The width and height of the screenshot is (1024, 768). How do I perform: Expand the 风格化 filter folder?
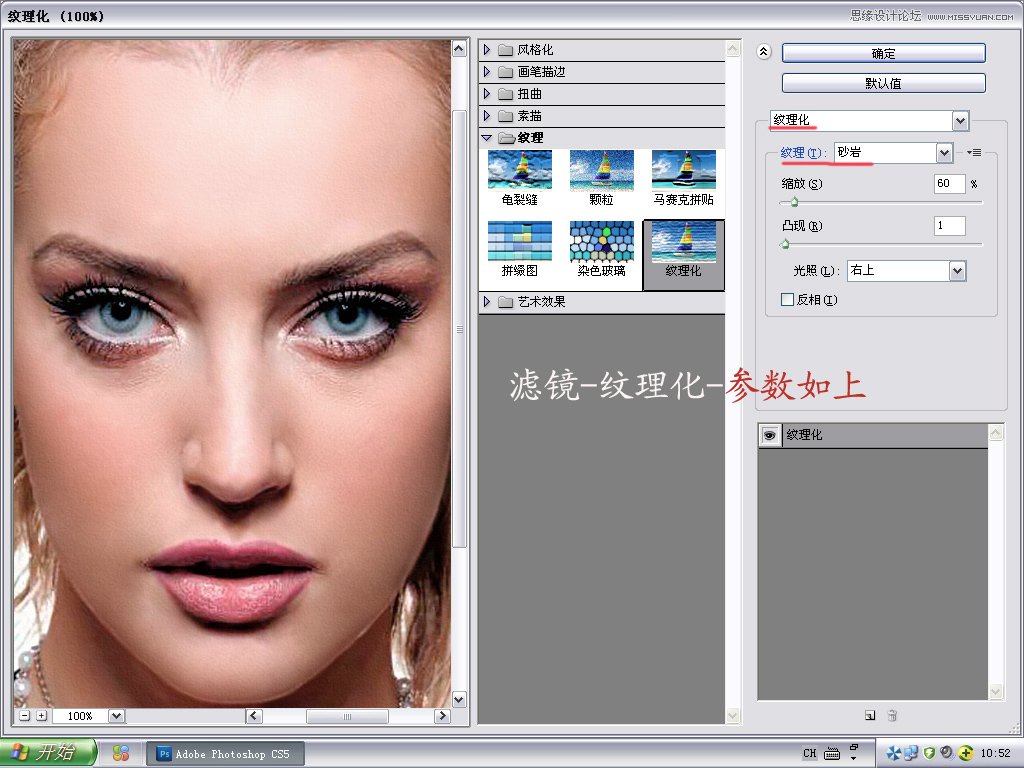487,50
